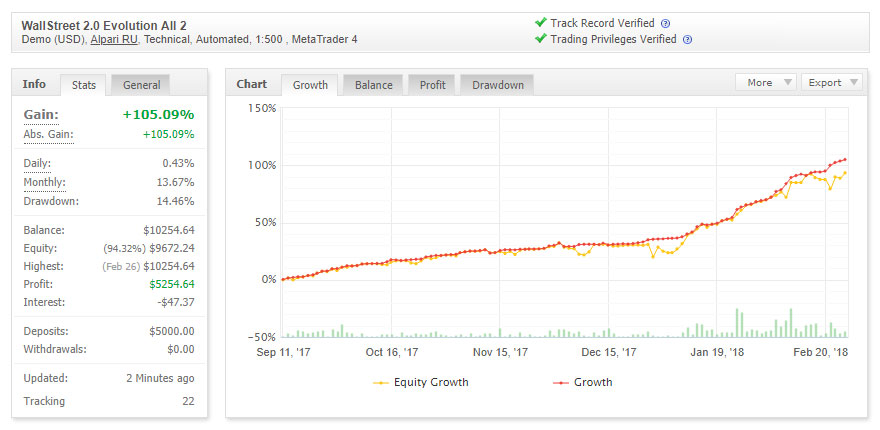Screen dimensions: 880x430
Task: Click the Oct 16, '17 axis label
Action: click(x=392, y=353)
